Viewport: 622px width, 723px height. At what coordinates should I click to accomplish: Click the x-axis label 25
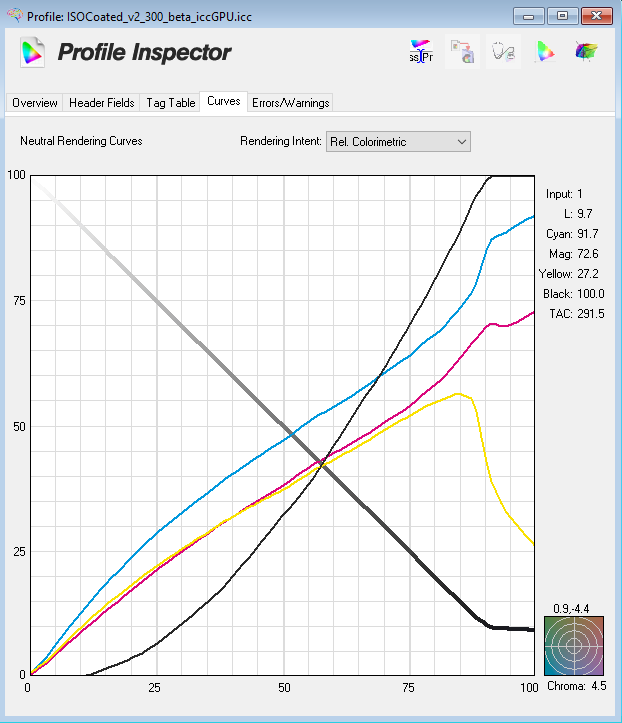point(154,688)
